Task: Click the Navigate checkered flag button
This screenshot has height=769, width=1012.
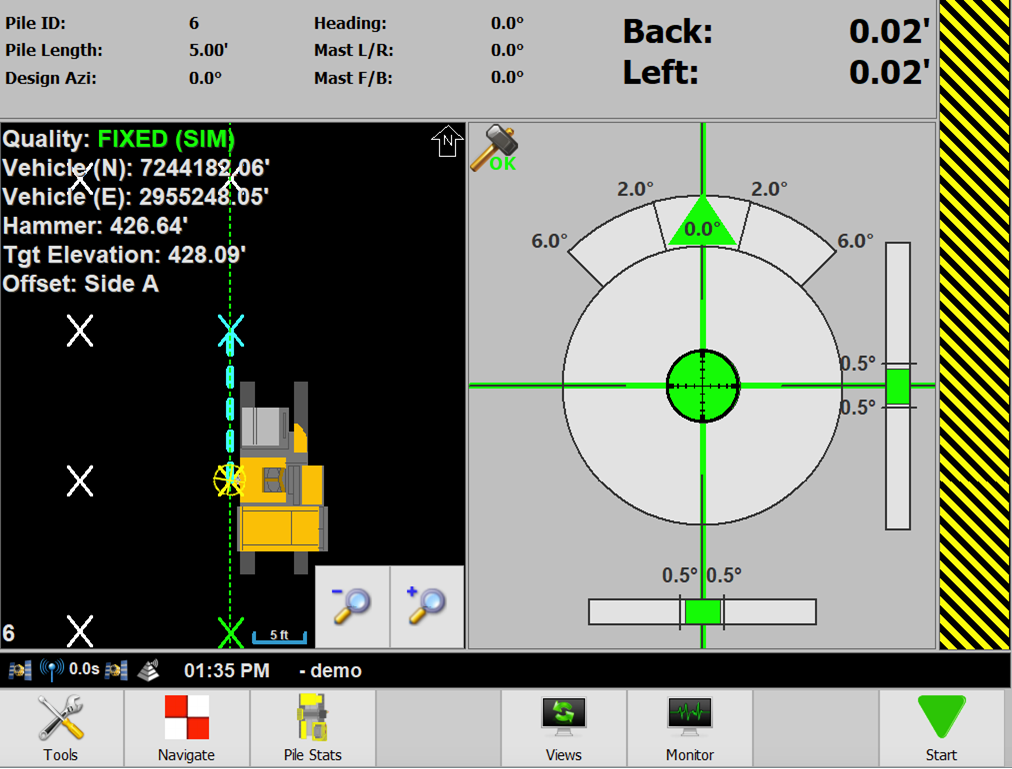Action: 186,727
